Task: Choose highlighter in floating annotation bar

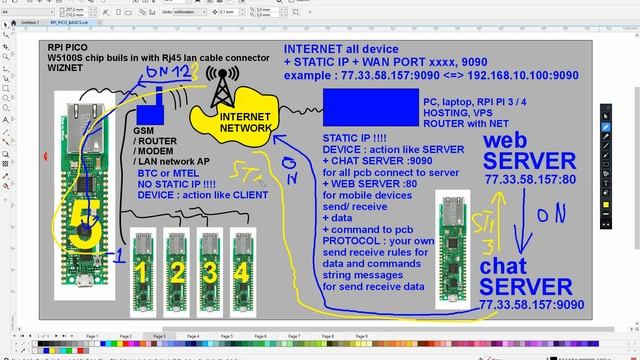Action: pyautogui.click(x=606, y=137)
